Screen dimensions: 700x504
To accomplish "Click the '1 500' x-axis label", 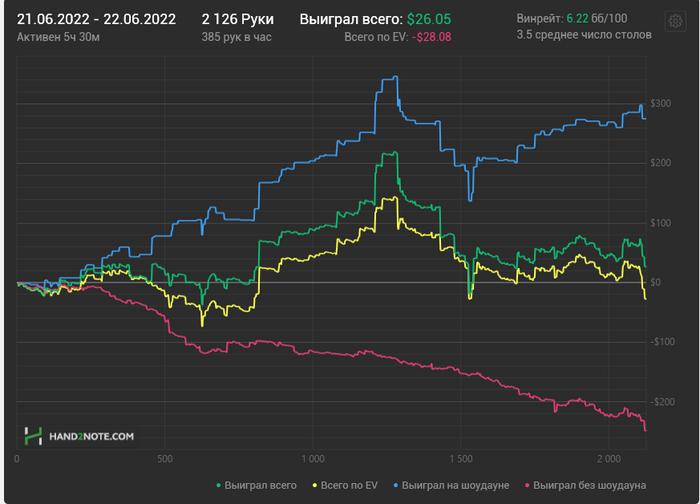I will coord(461,459).
